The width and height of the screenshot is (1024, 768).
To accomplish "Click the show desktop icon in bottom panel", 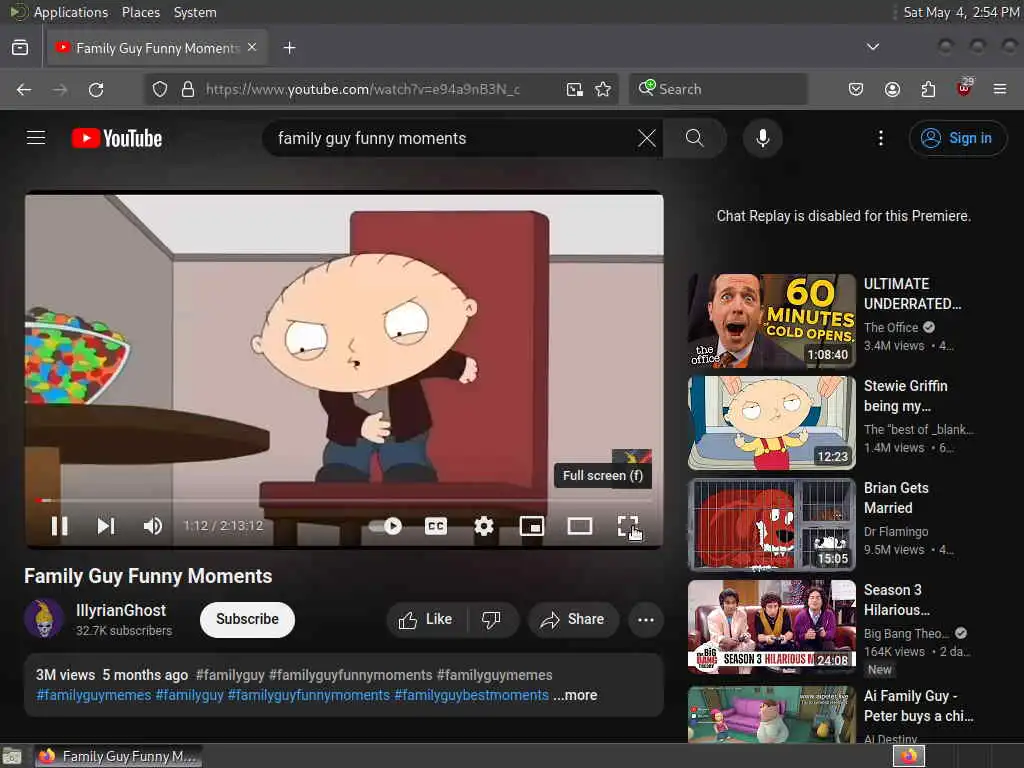I will coord(11,756).
